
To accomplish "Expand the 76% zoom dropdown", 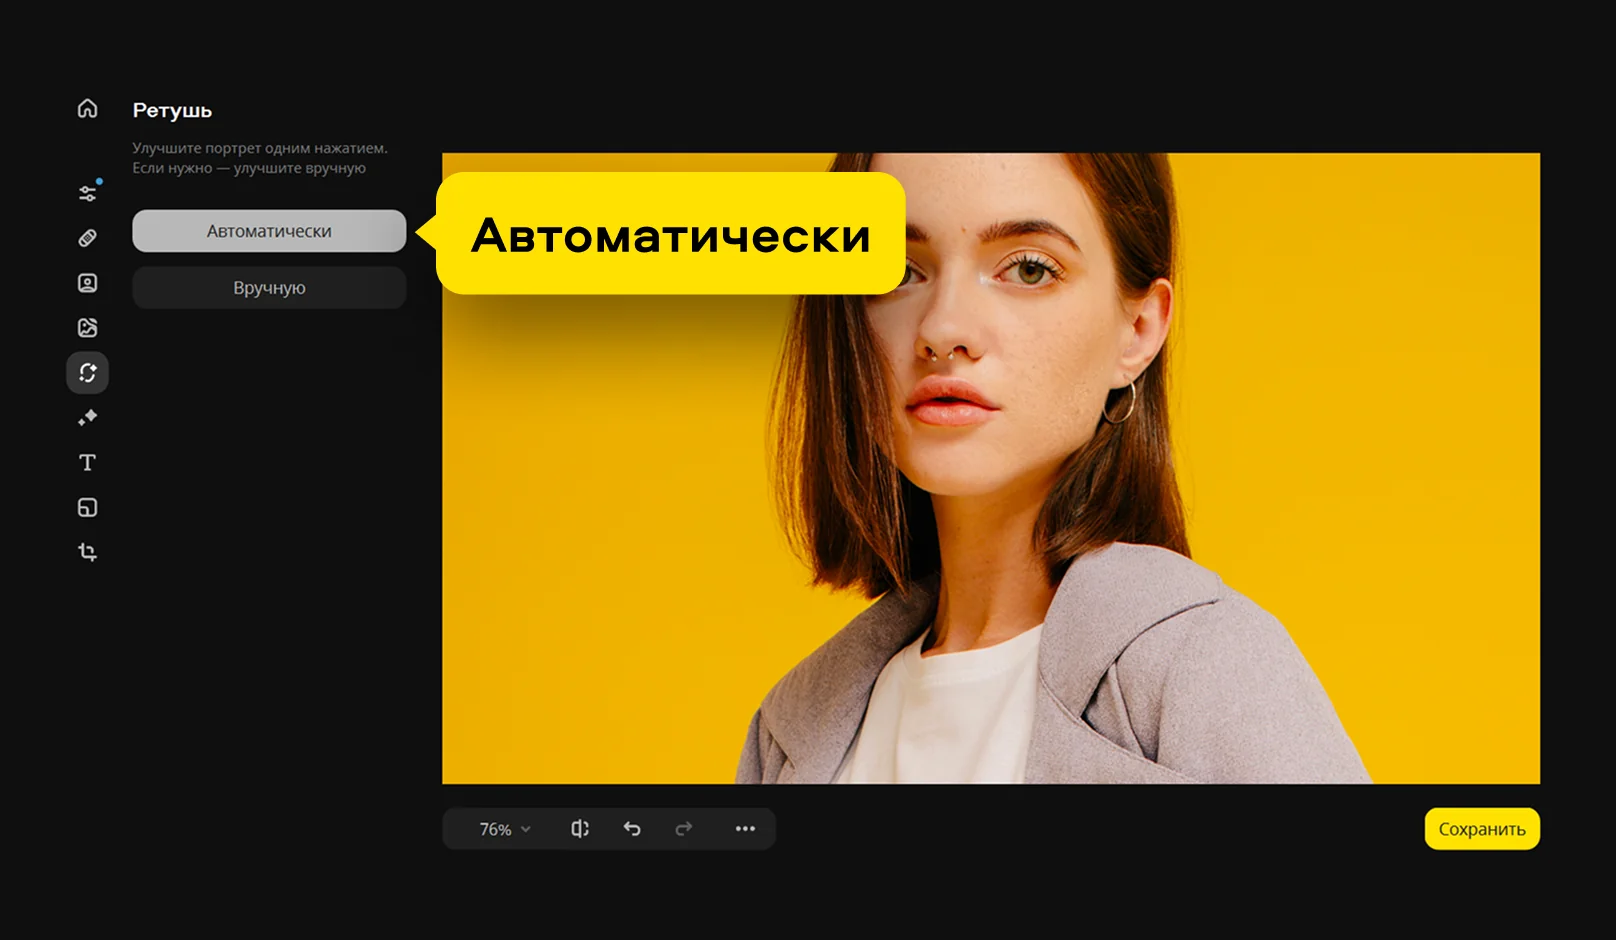I will [x=505, y=829].
